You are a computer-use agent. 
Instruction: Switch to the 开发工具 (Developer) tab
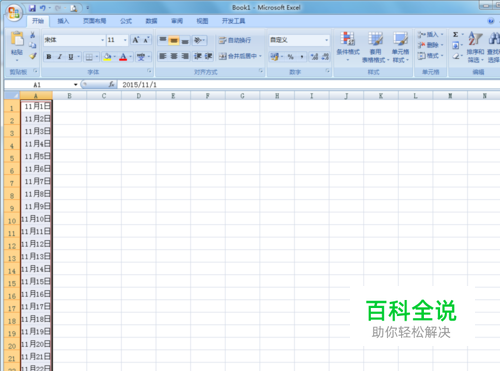tap(233, 21)
